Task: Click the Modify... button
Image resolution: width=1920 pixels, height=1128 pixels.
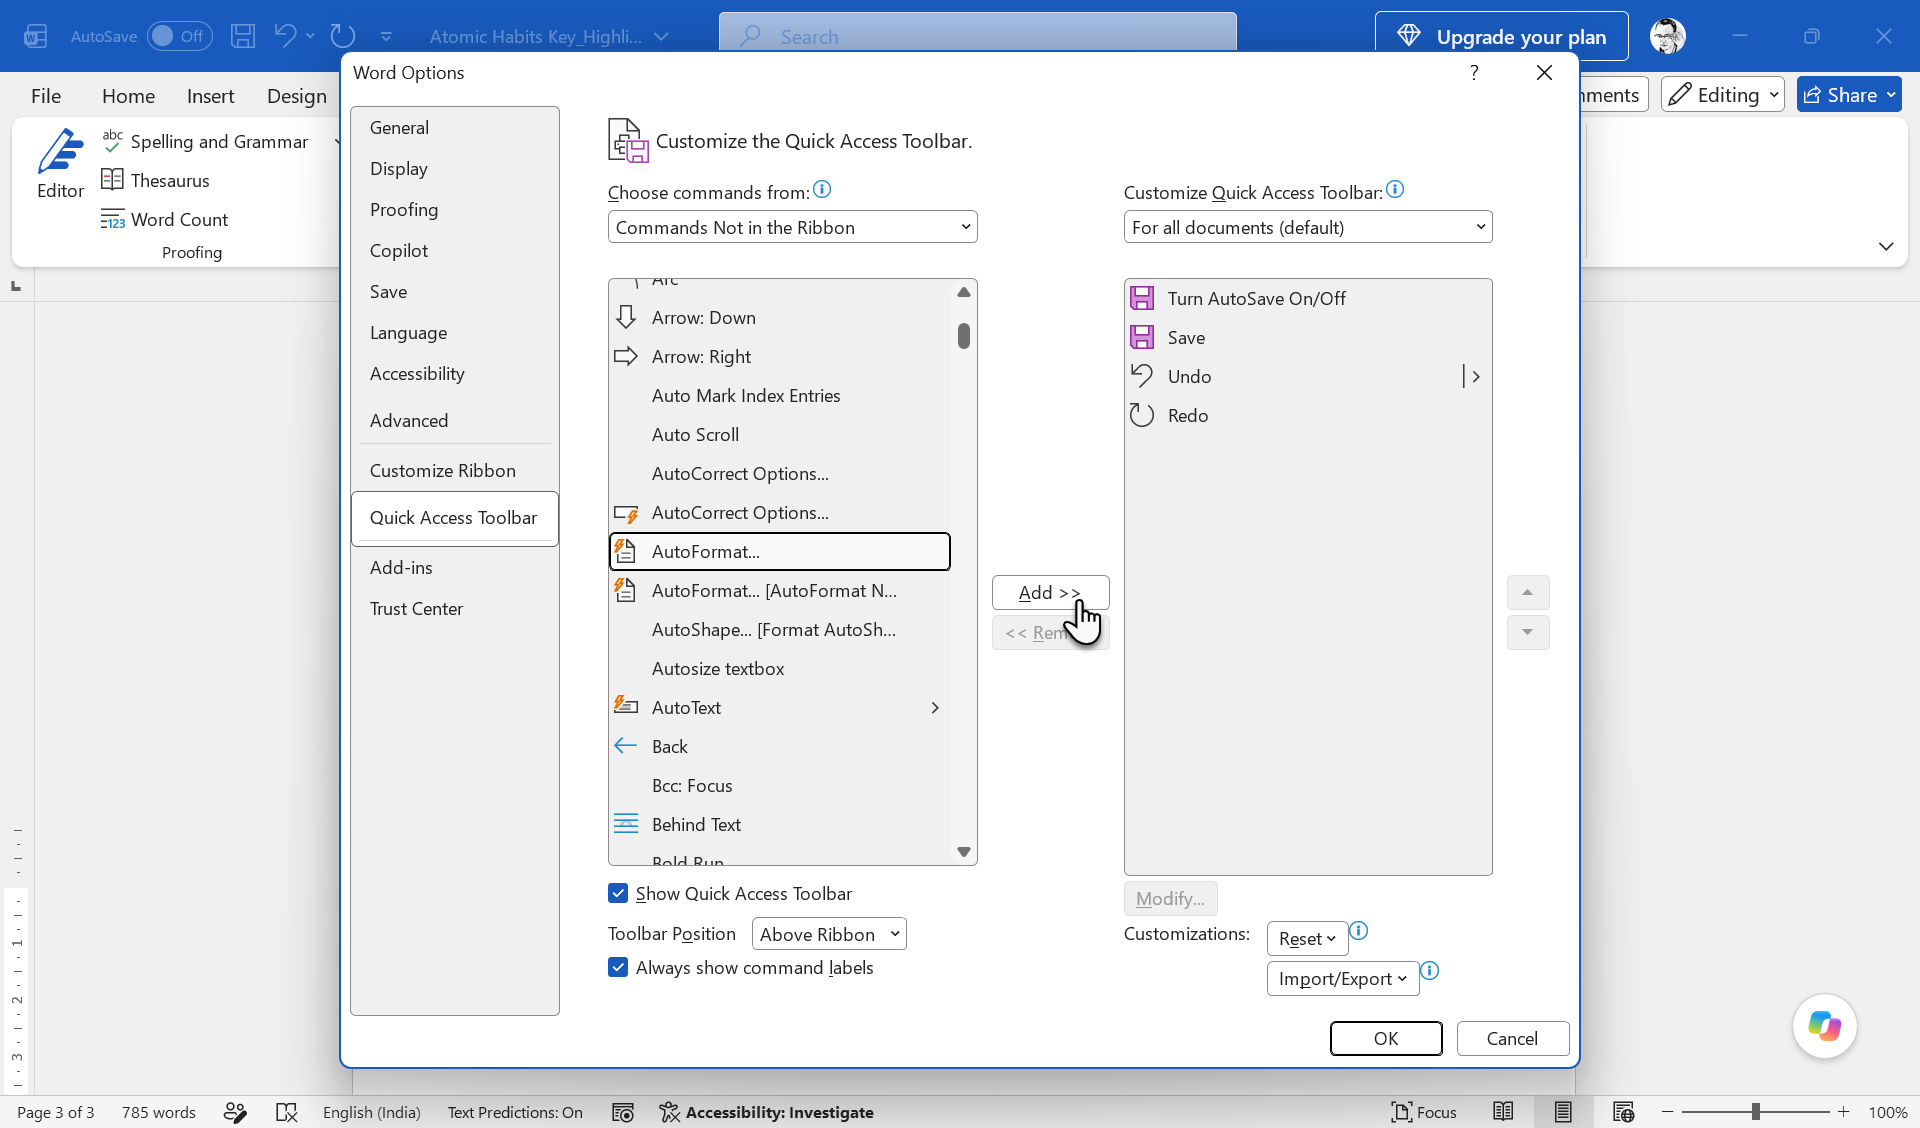Action: 1170,898
